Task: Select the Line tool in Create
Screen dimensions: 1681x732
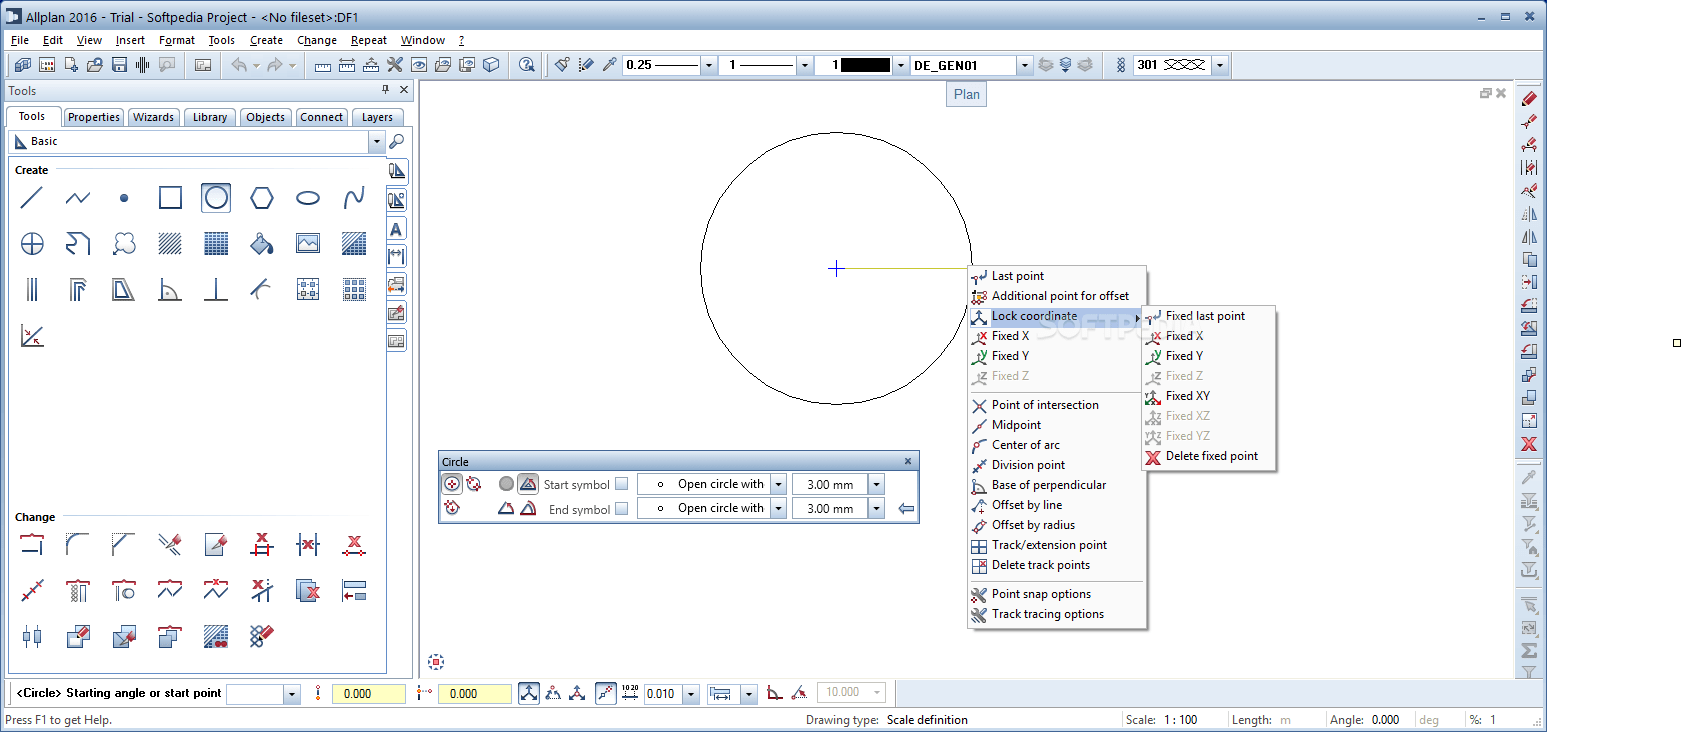Action: click(x=32, y=198)
